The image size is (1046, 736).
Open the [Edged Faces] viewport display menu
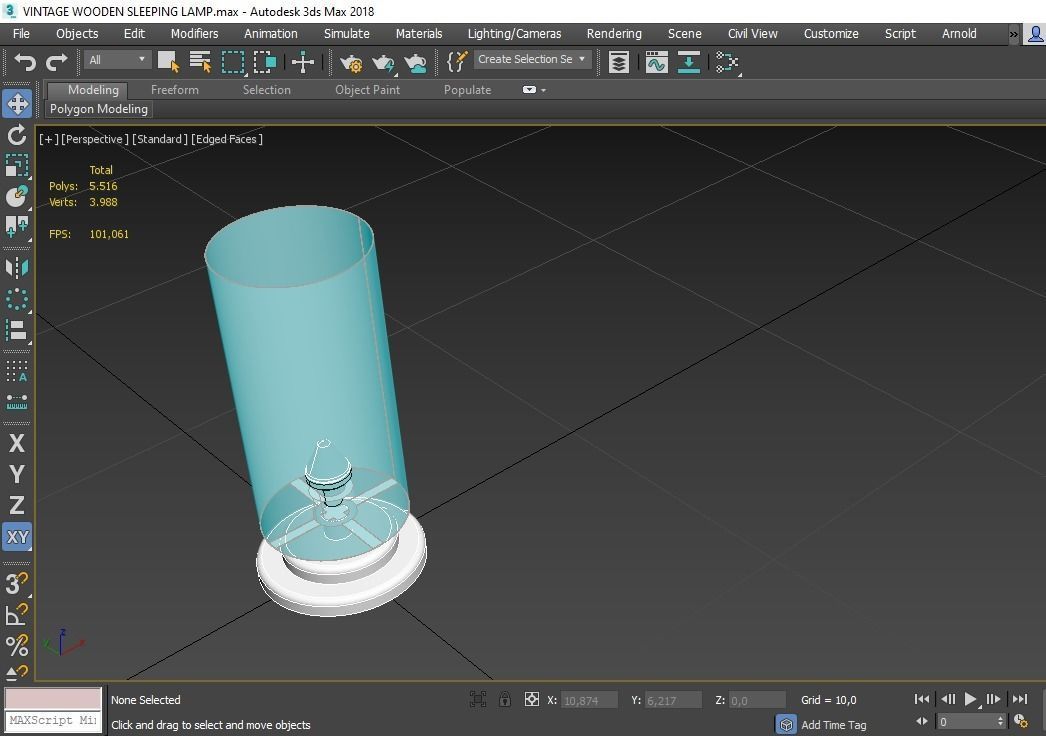(x=227, y=139)
